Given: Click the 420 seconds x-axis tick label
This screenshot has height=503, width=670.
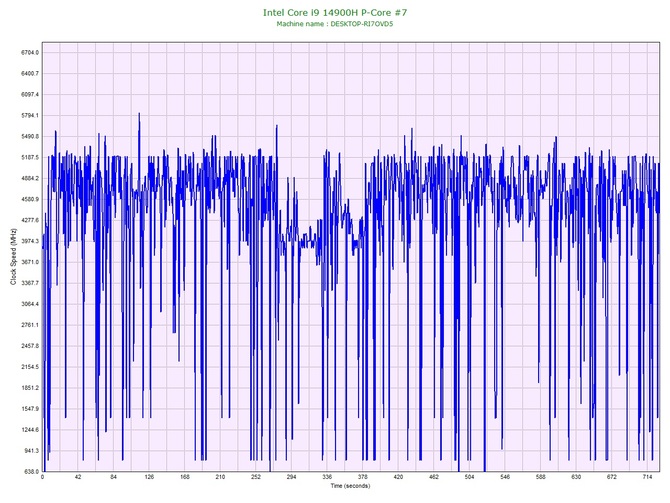Looking at the screenshot, I should click(398, 477).
